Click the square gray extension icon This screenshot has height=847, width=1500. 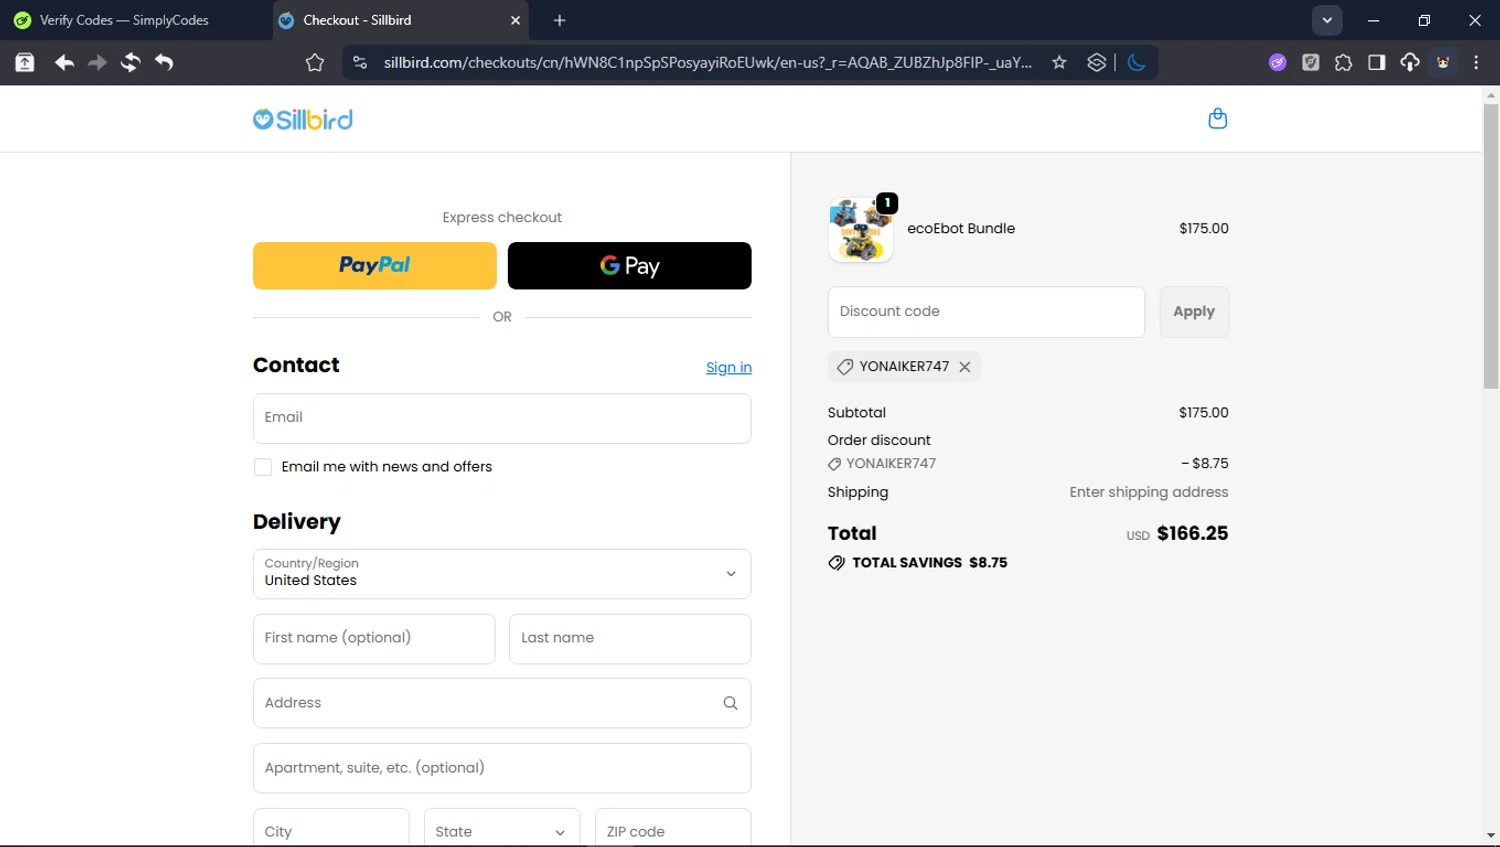tap(1310, 62)
